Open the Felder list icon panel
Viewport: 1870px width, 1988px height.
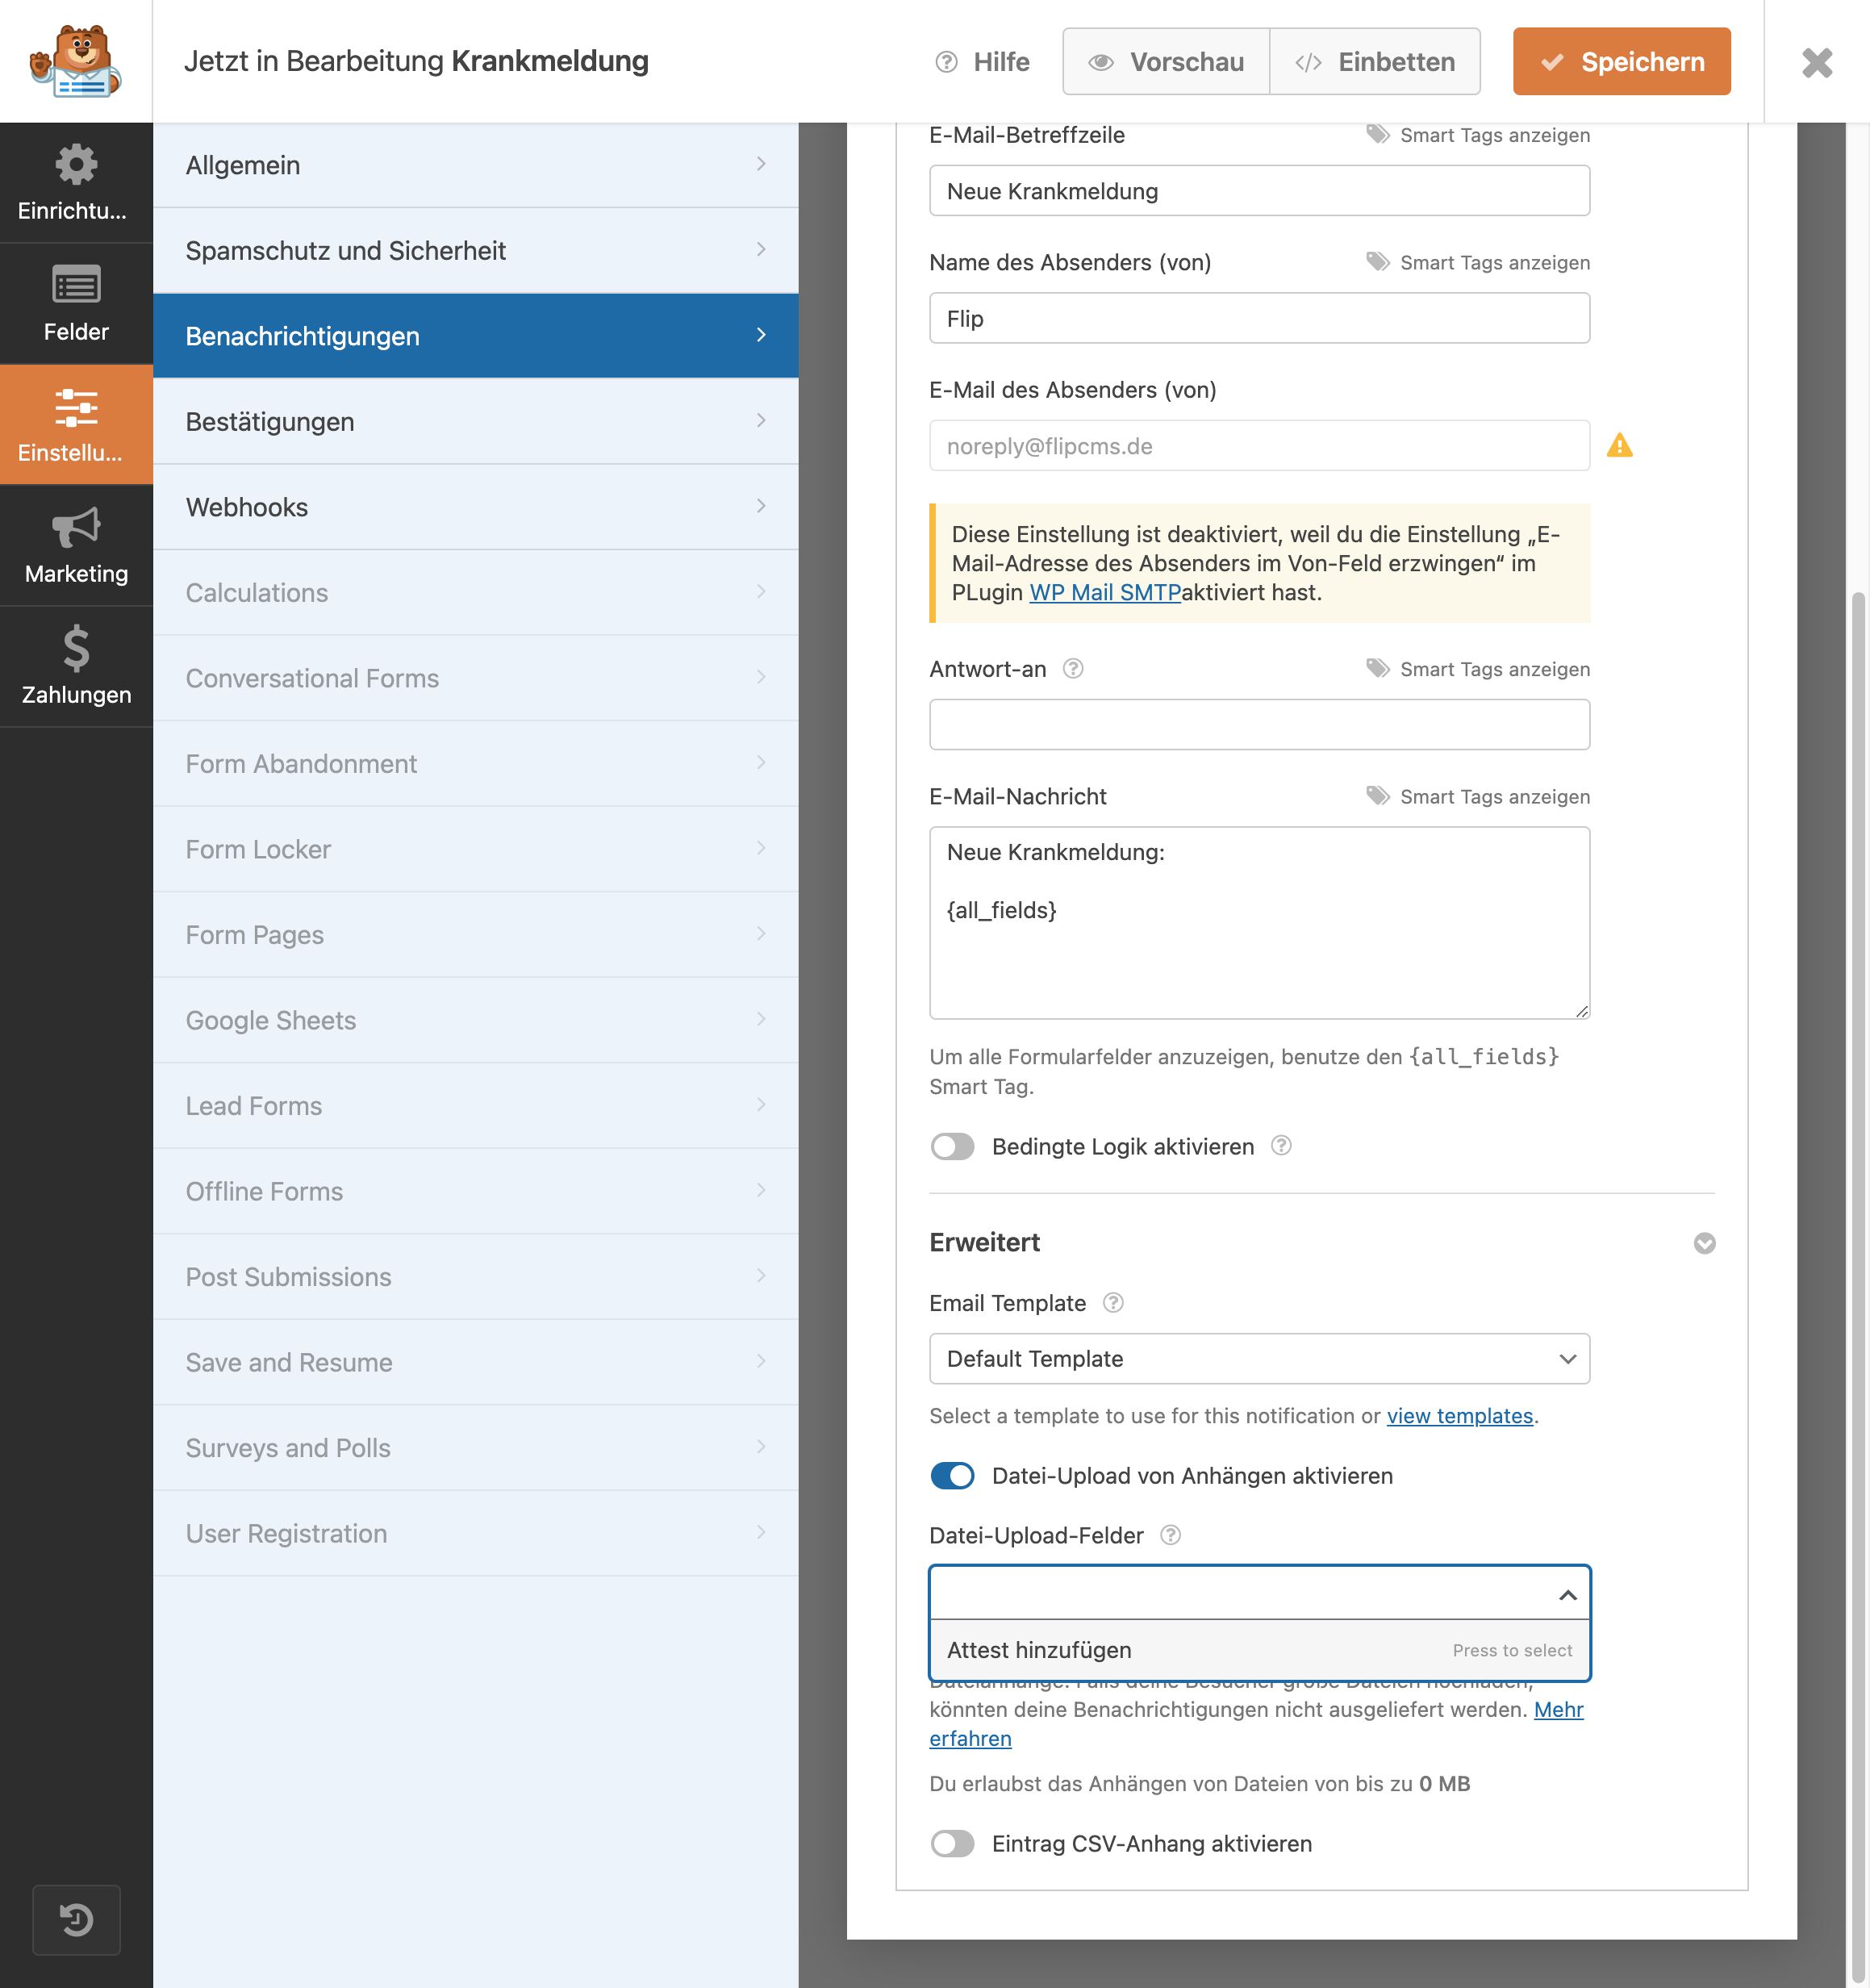[76, 303]
